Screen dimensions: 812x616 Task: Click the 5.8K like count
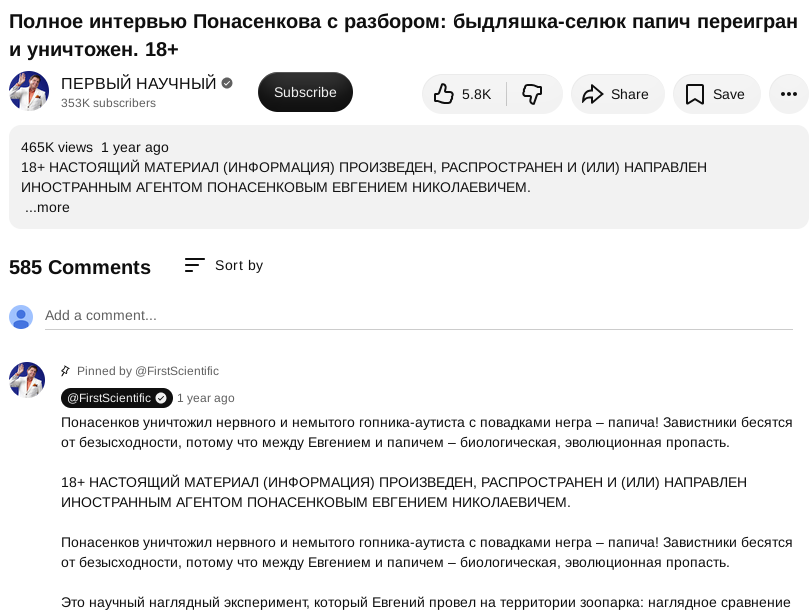pos(476,94)
